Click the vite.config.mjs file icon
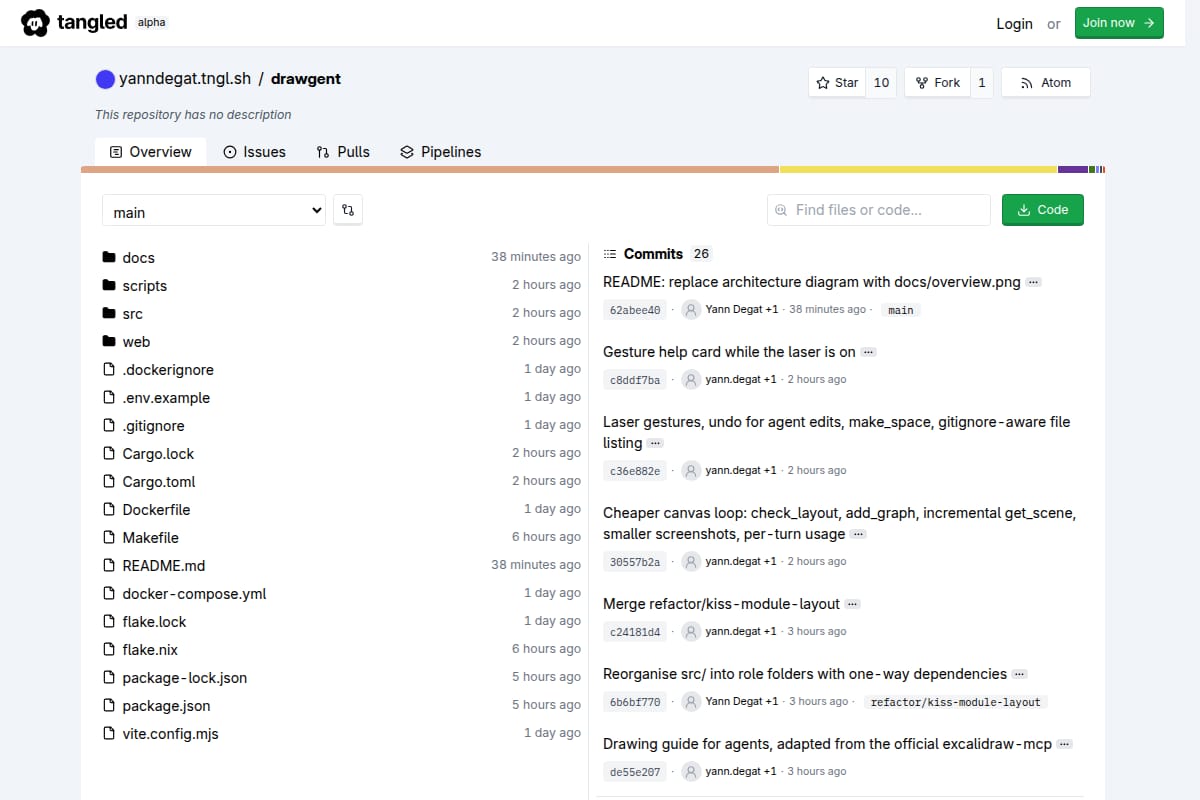Image resolution: width=1200 pixels, height=800 pixels. [x=110, y=733]
